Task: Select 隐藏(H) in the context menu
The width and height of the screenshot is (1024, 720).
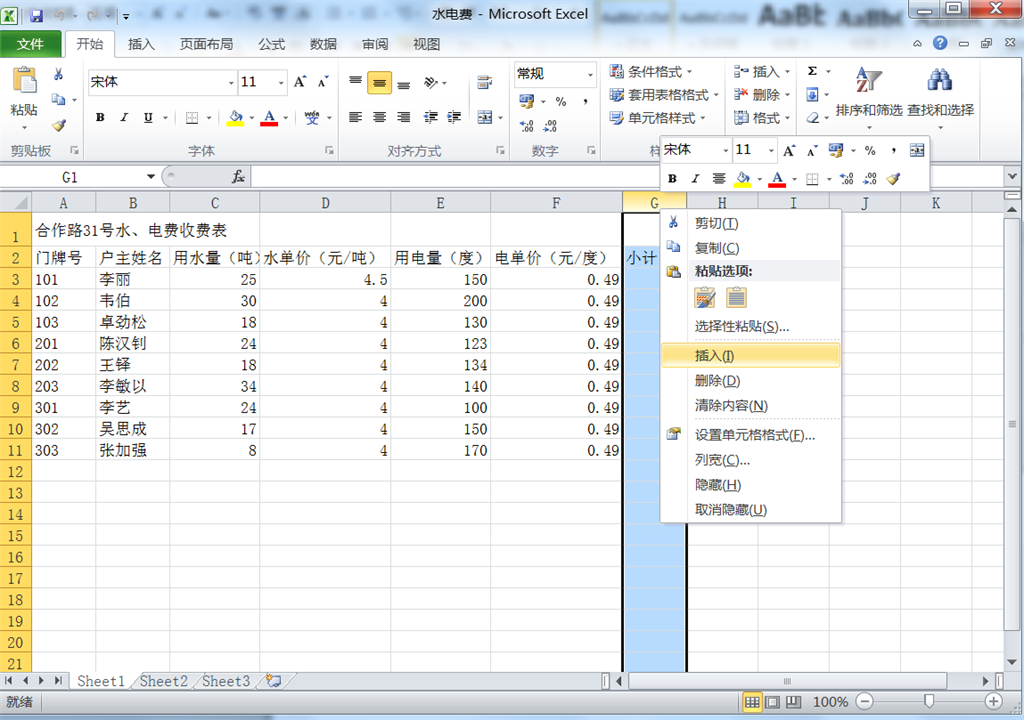Action: pyautogui.click(x=717, y=485)
